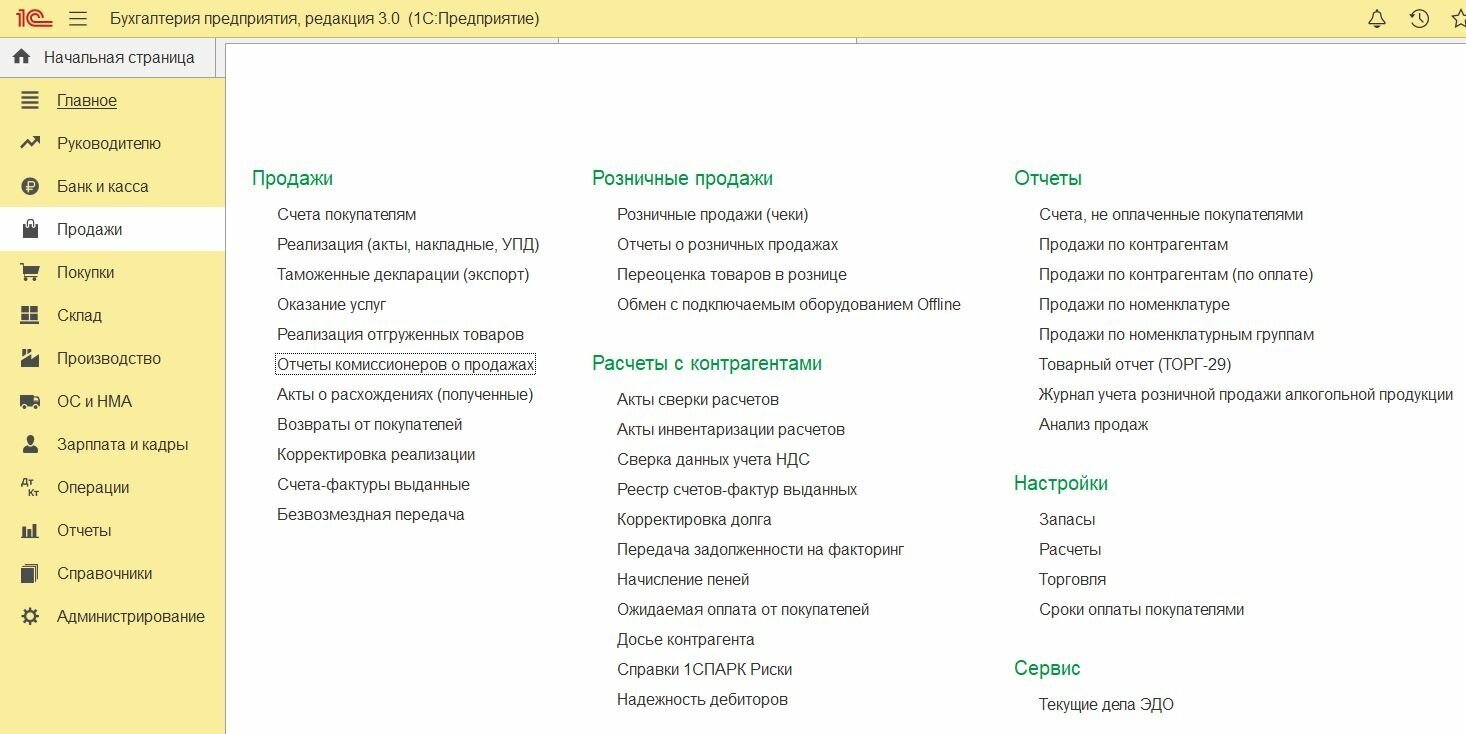Open the hamburger main menu
The height and width of the screenshot is (734, 1466).
pyautogui.click(x=78, y=19)
